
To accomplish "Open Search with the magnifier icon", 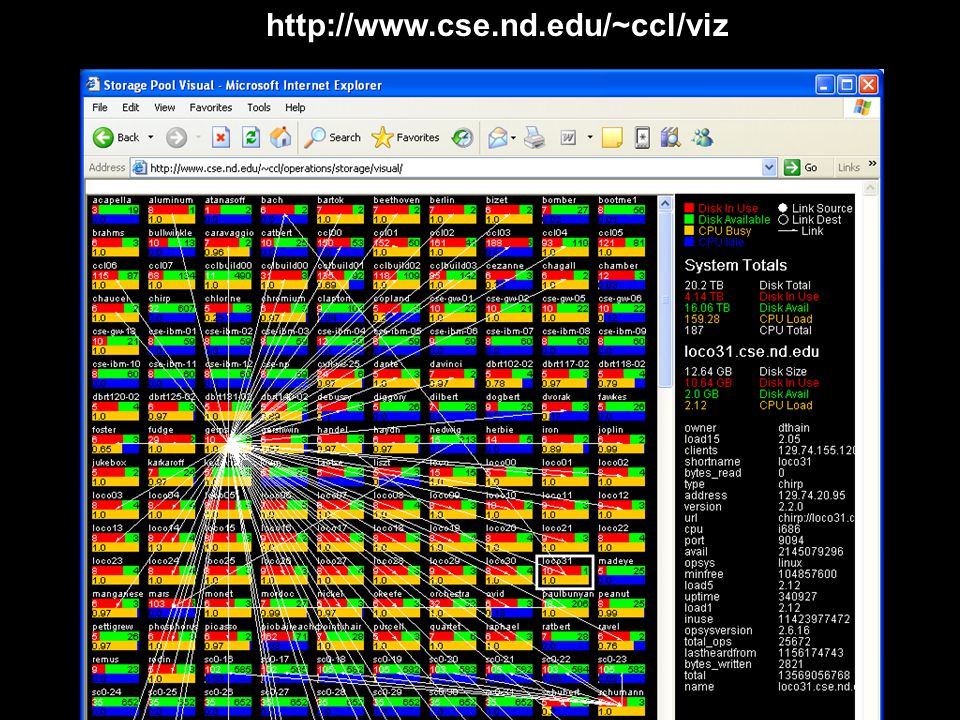I will [315, 137].
